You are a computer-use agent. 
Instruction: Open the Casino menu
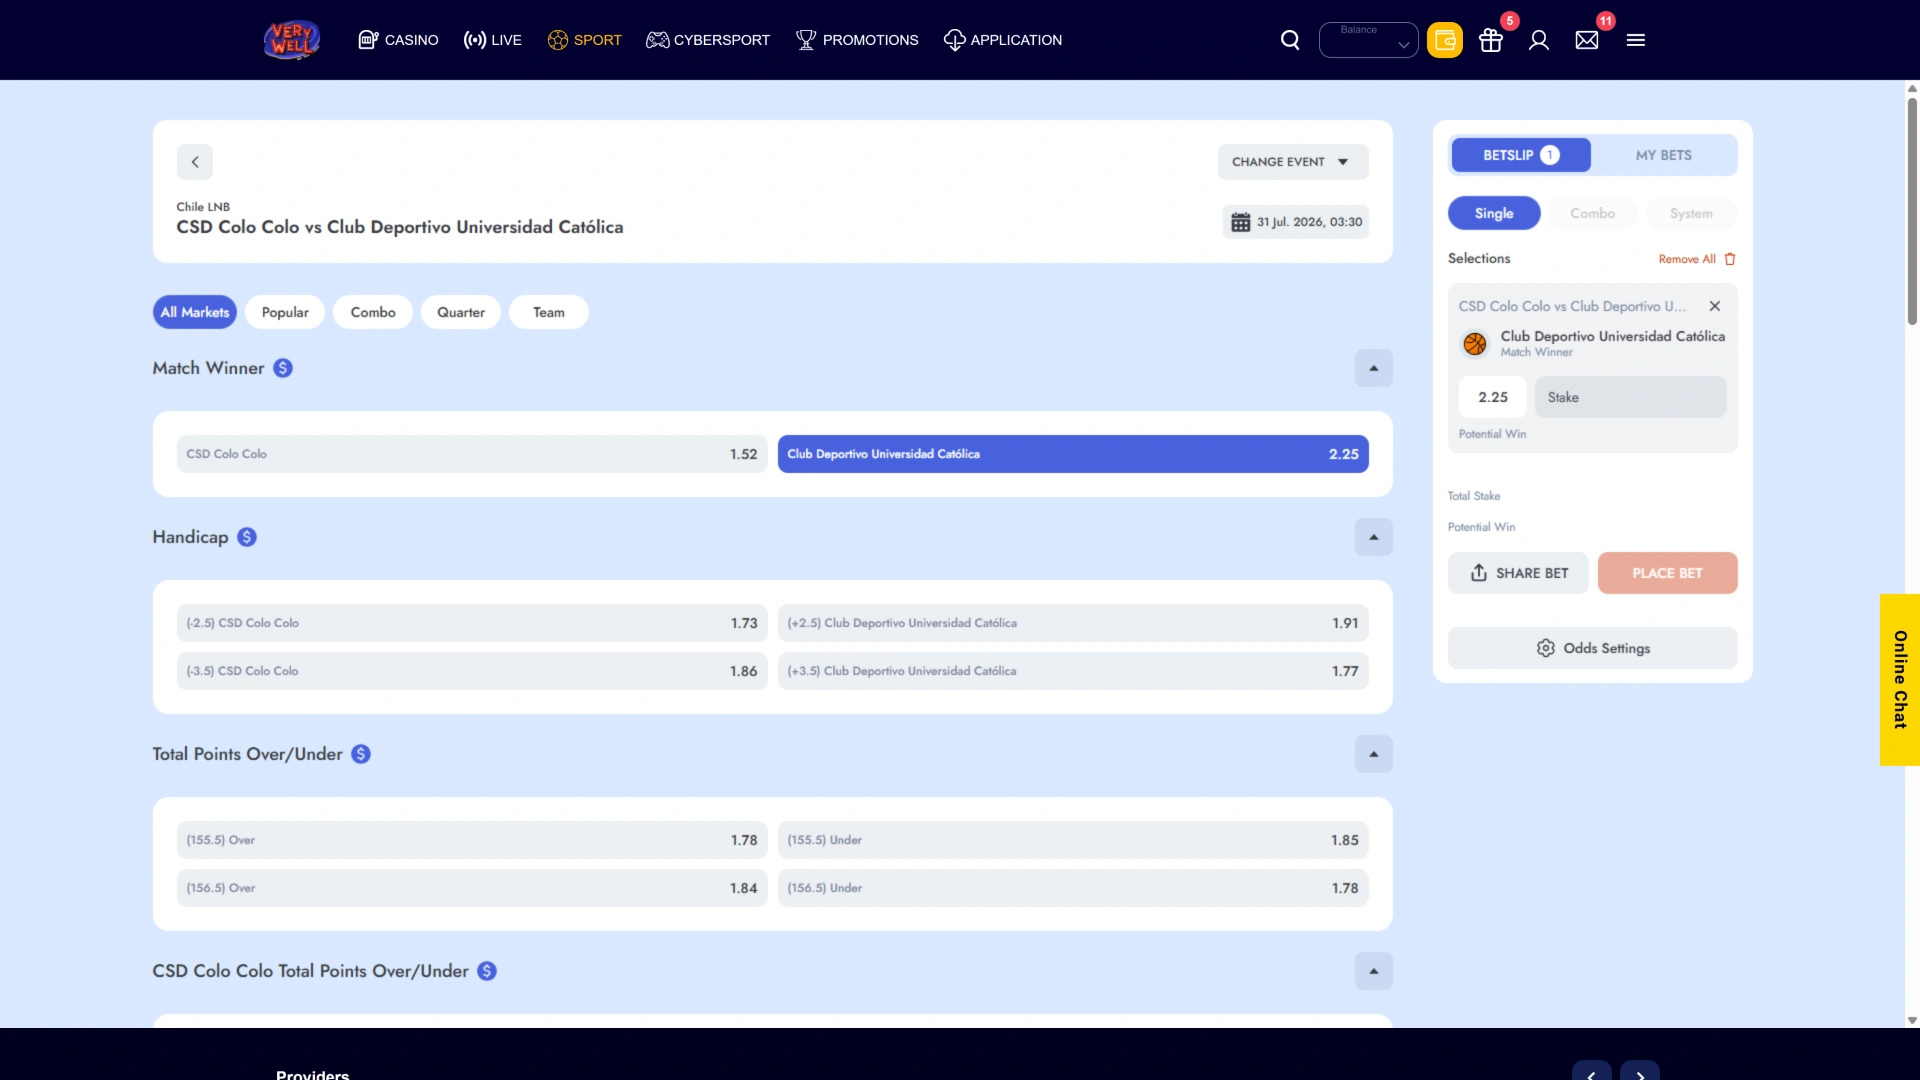(x=398, y=40)
